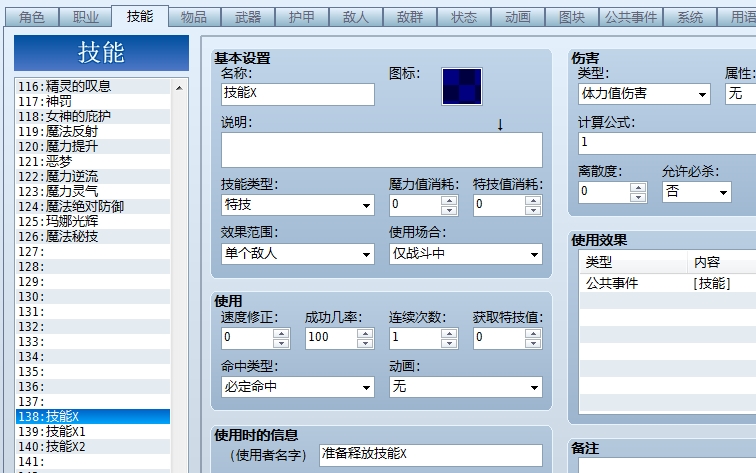Select skill 124:魔法绝对防御
756x473 pixels.
93,206
